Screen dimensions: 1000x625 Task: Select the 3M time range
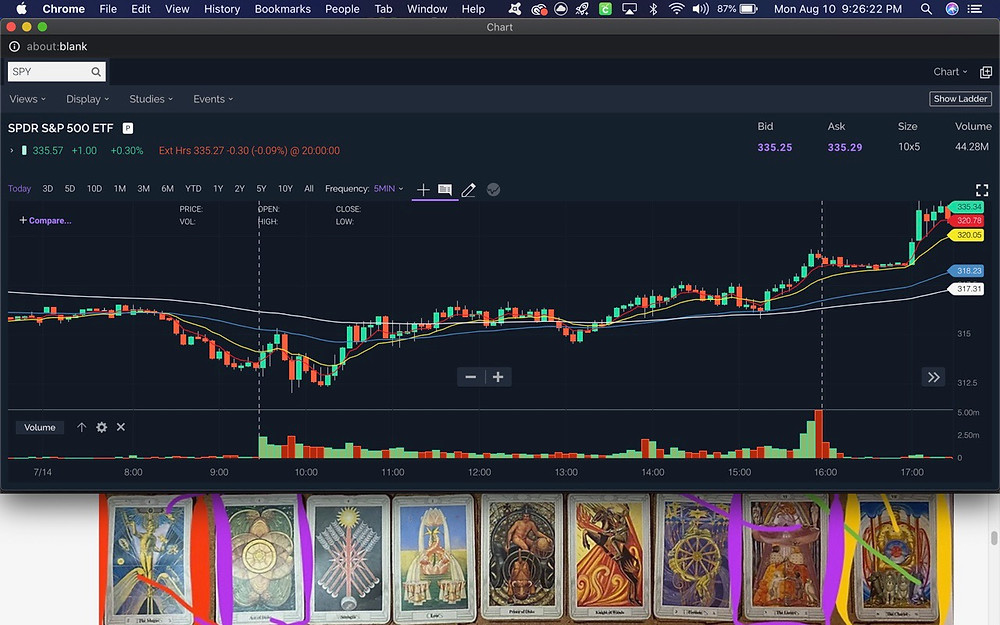pyautogui.click(x=143, y=189)
